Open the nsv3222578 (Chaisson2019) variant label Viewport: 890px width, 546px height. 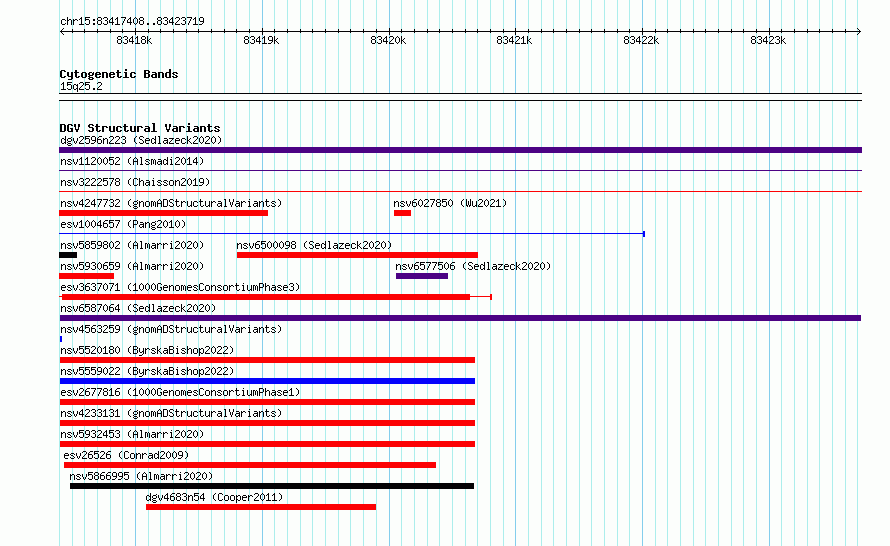(135, 182)
